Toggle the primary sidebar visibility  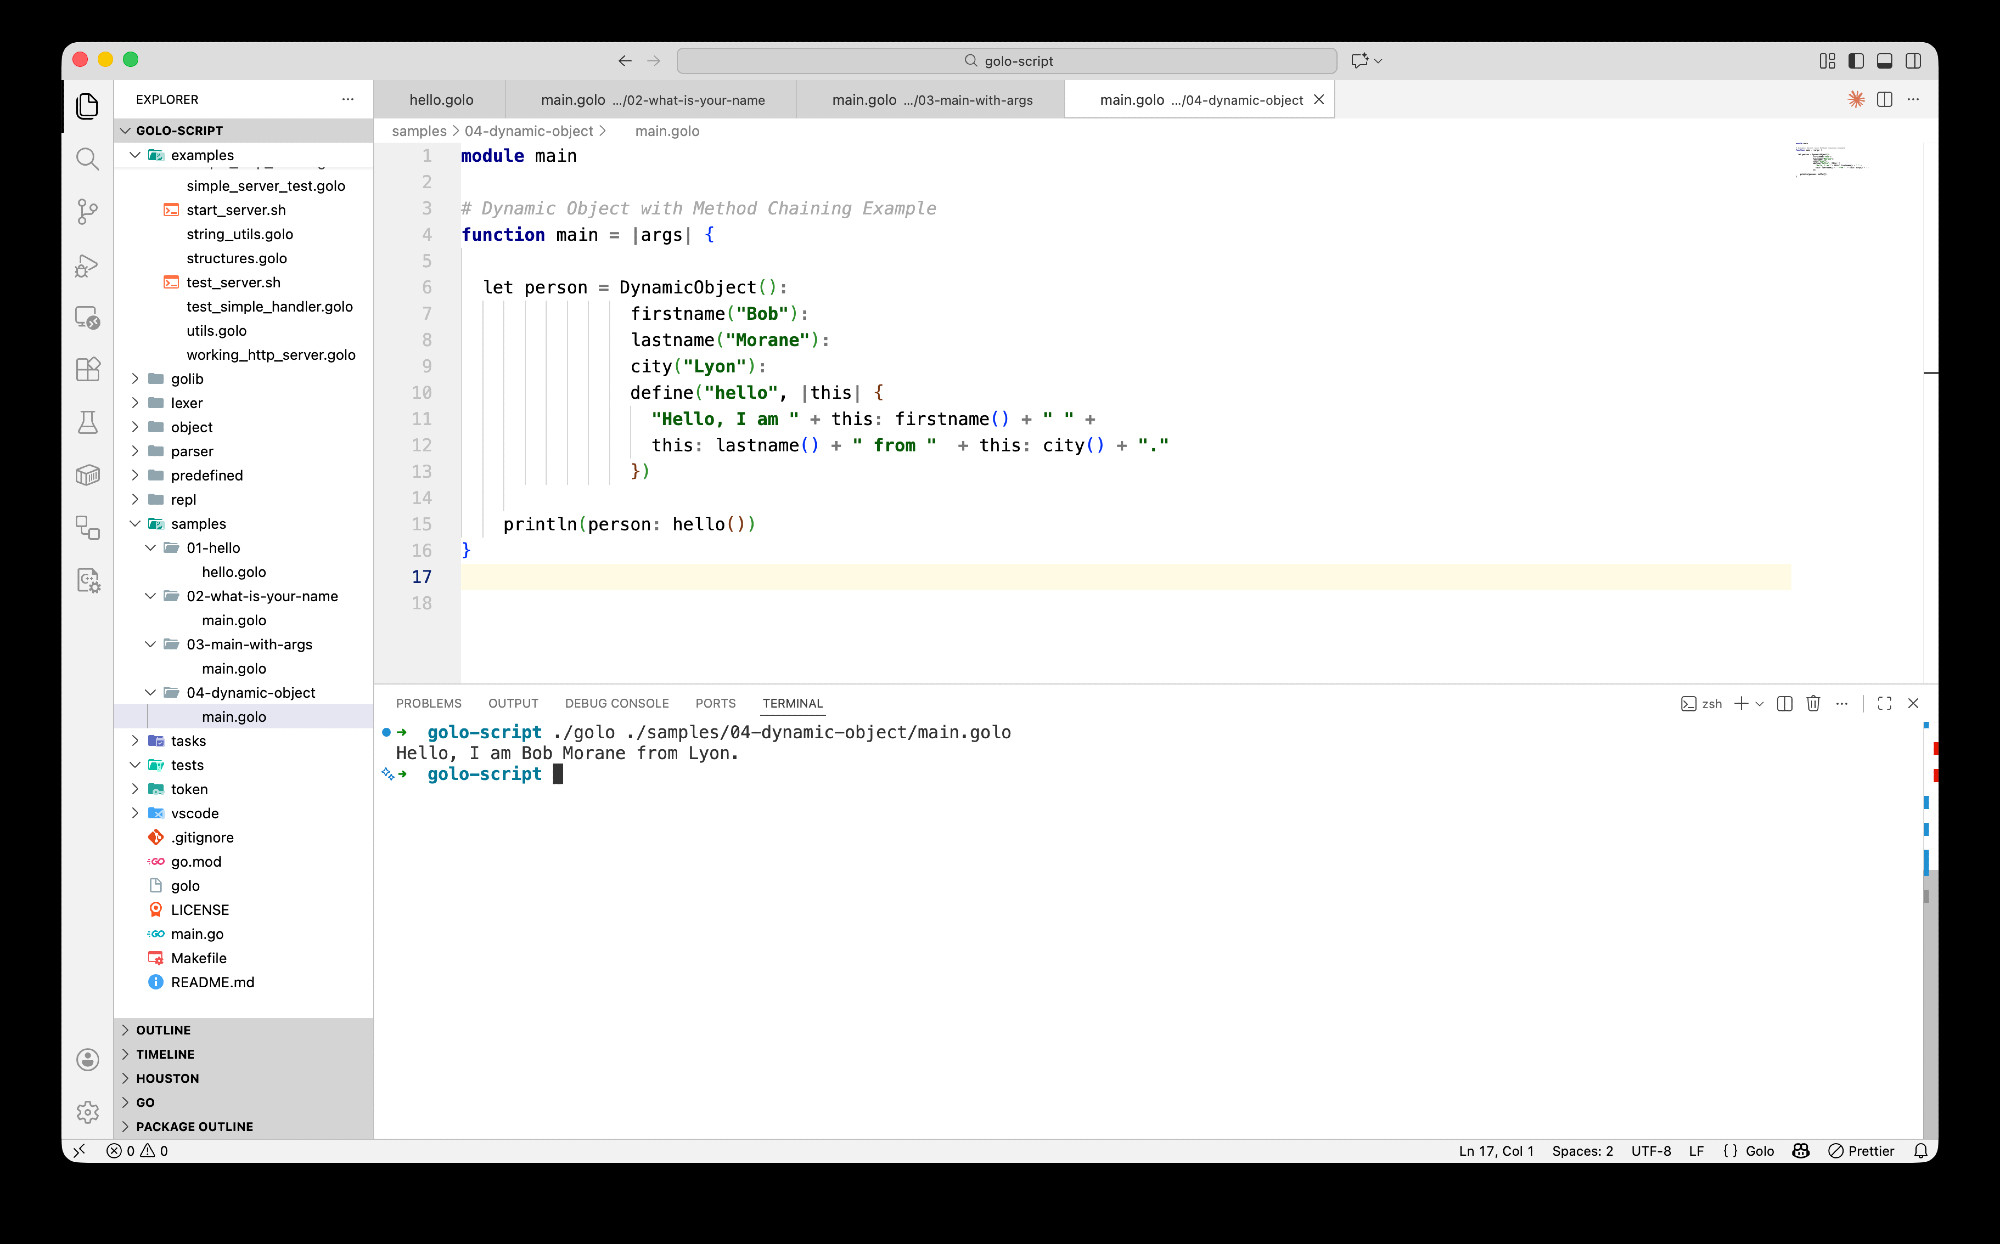point(1856,61)
